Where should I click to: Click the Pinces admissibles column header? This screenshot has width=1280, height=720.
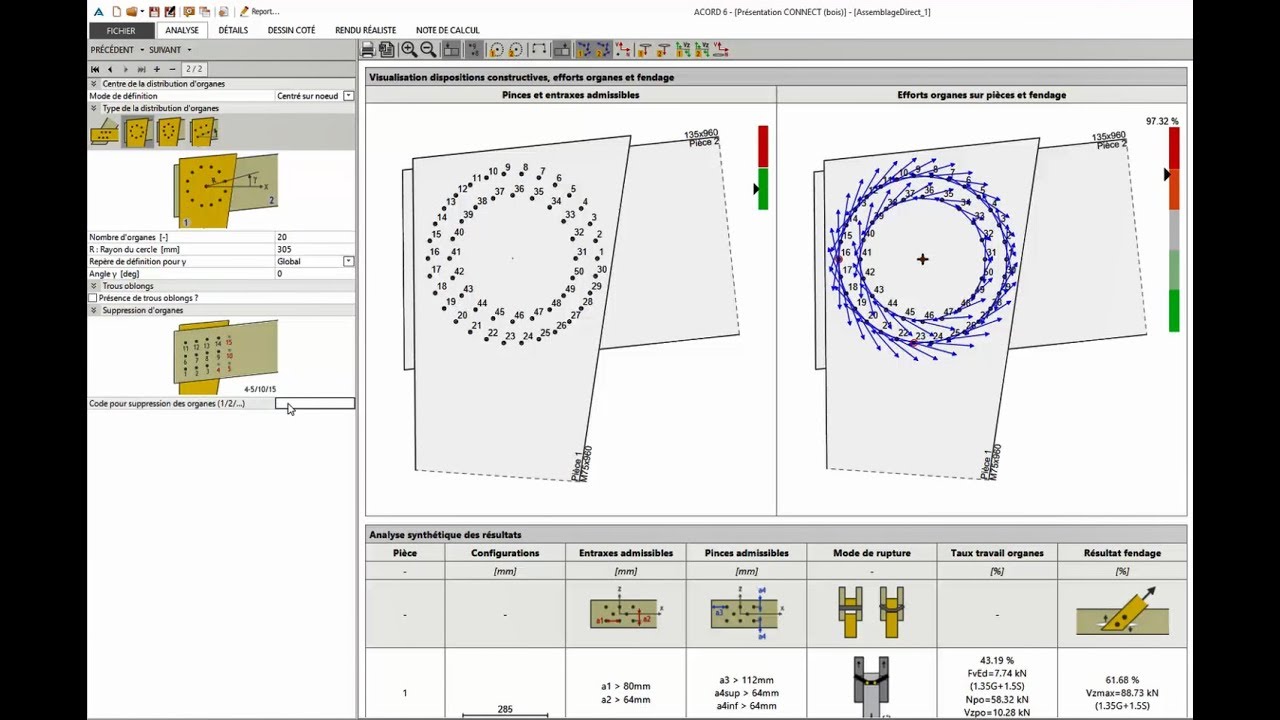[x=746, y=553]
